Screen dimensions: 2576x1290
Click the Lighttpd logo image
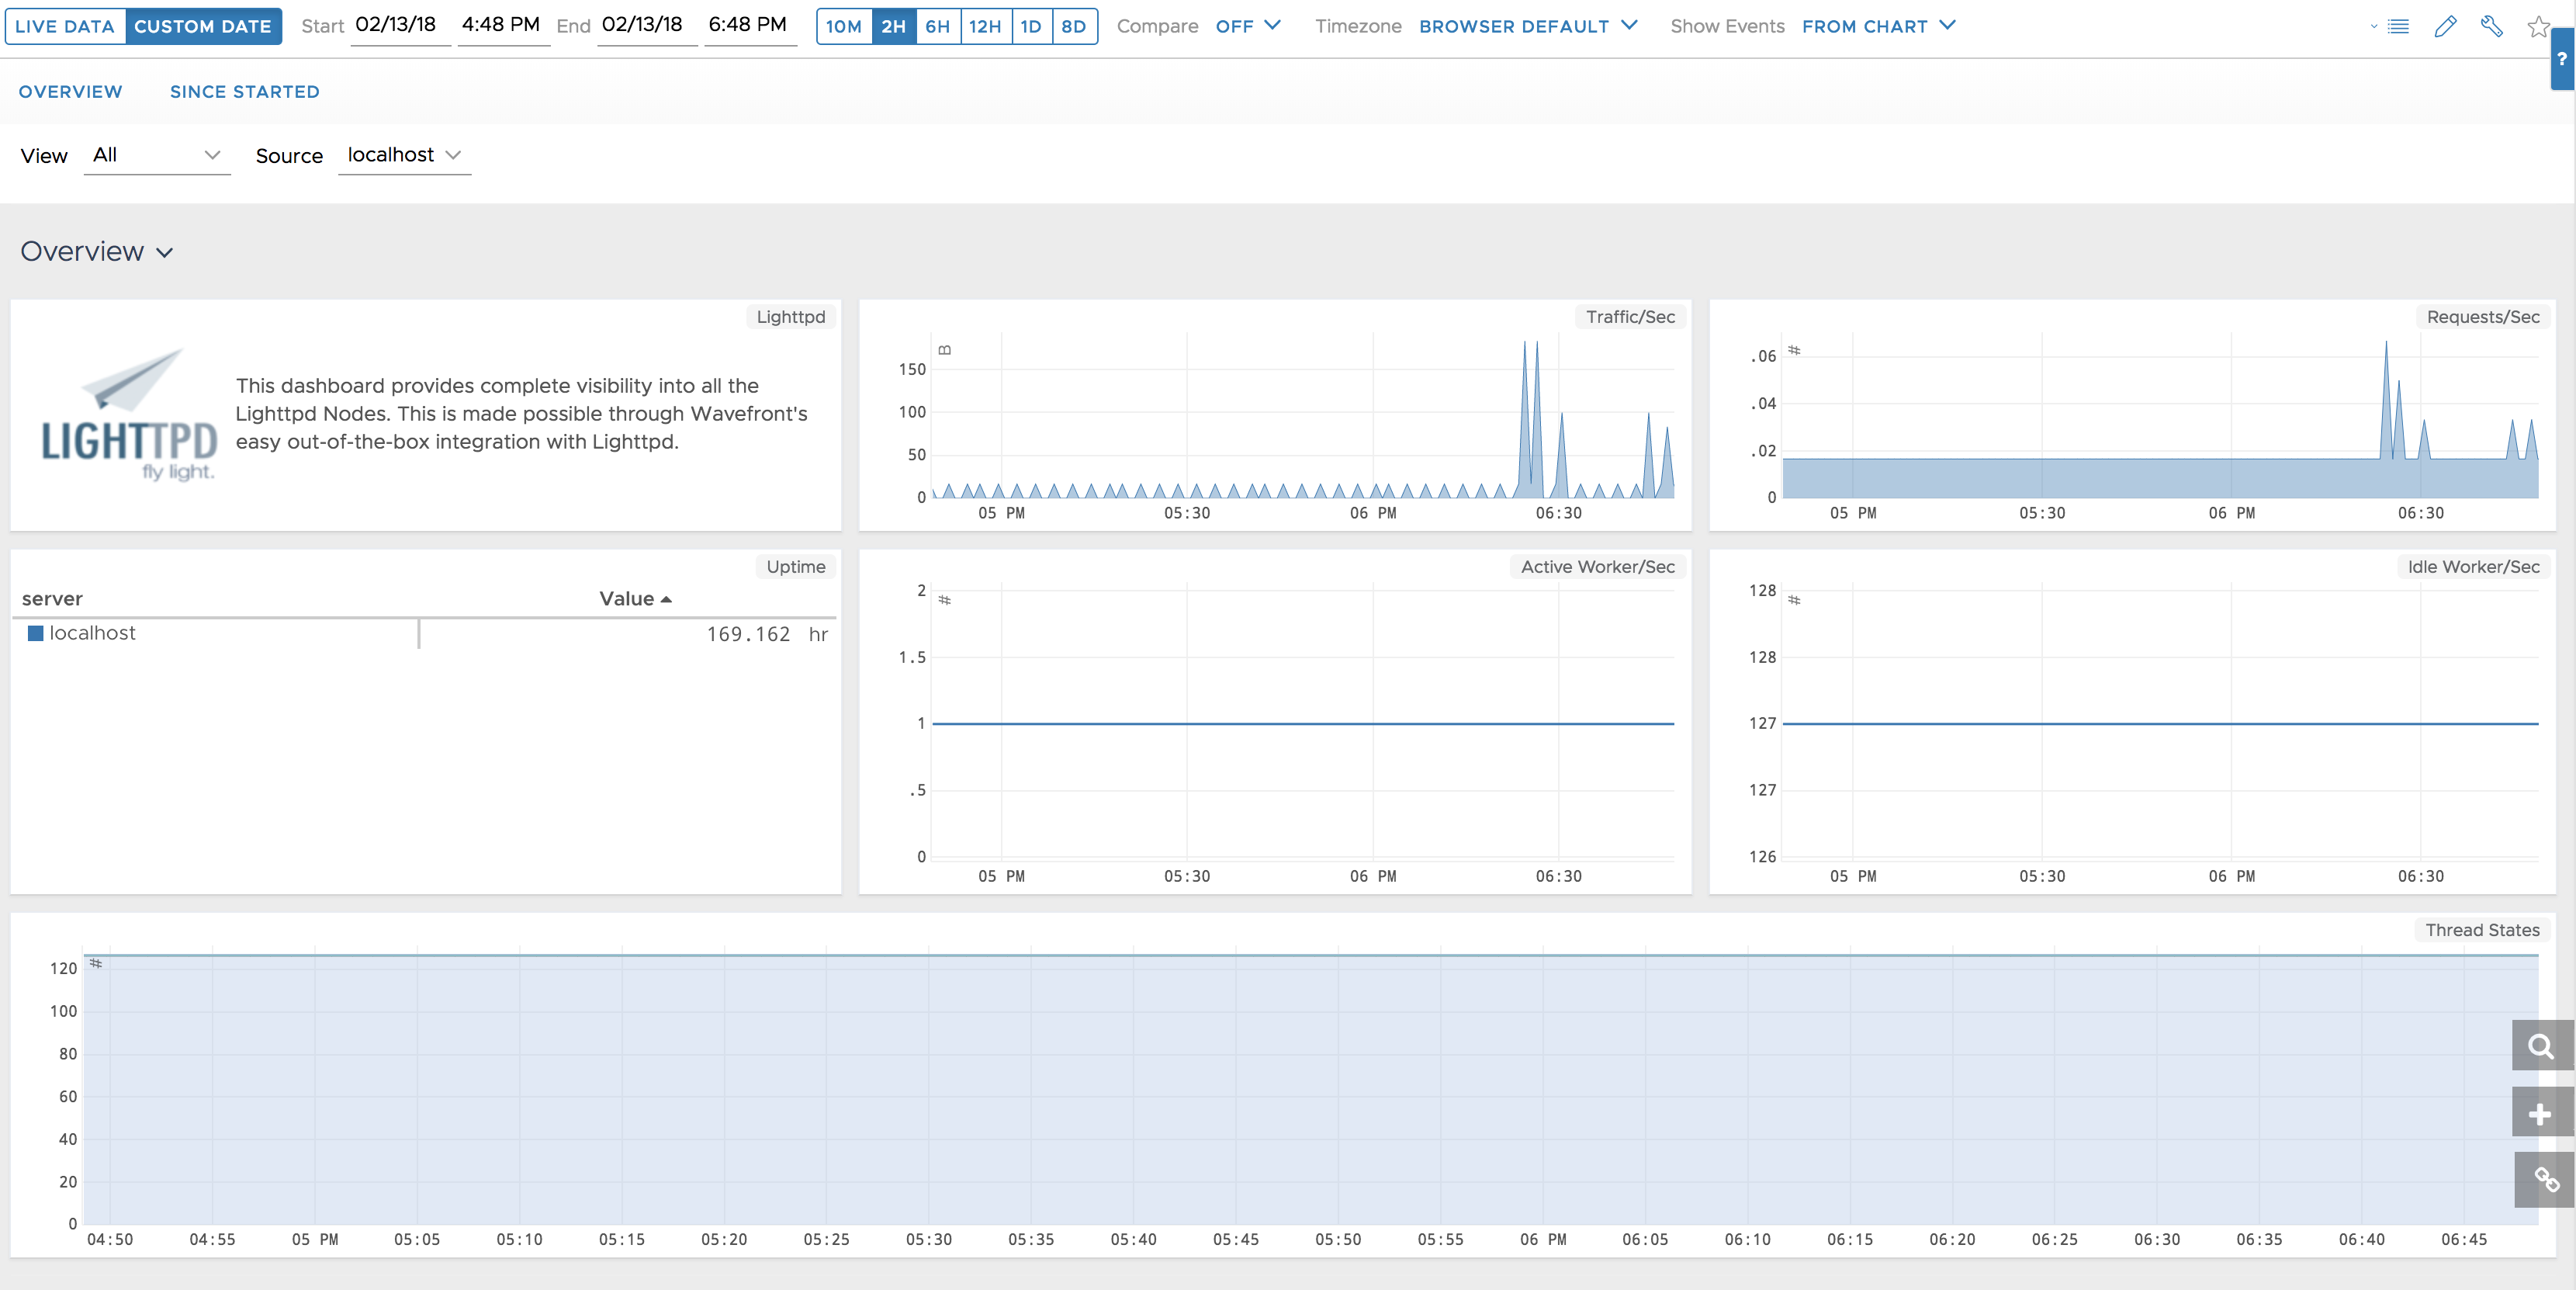129,414
